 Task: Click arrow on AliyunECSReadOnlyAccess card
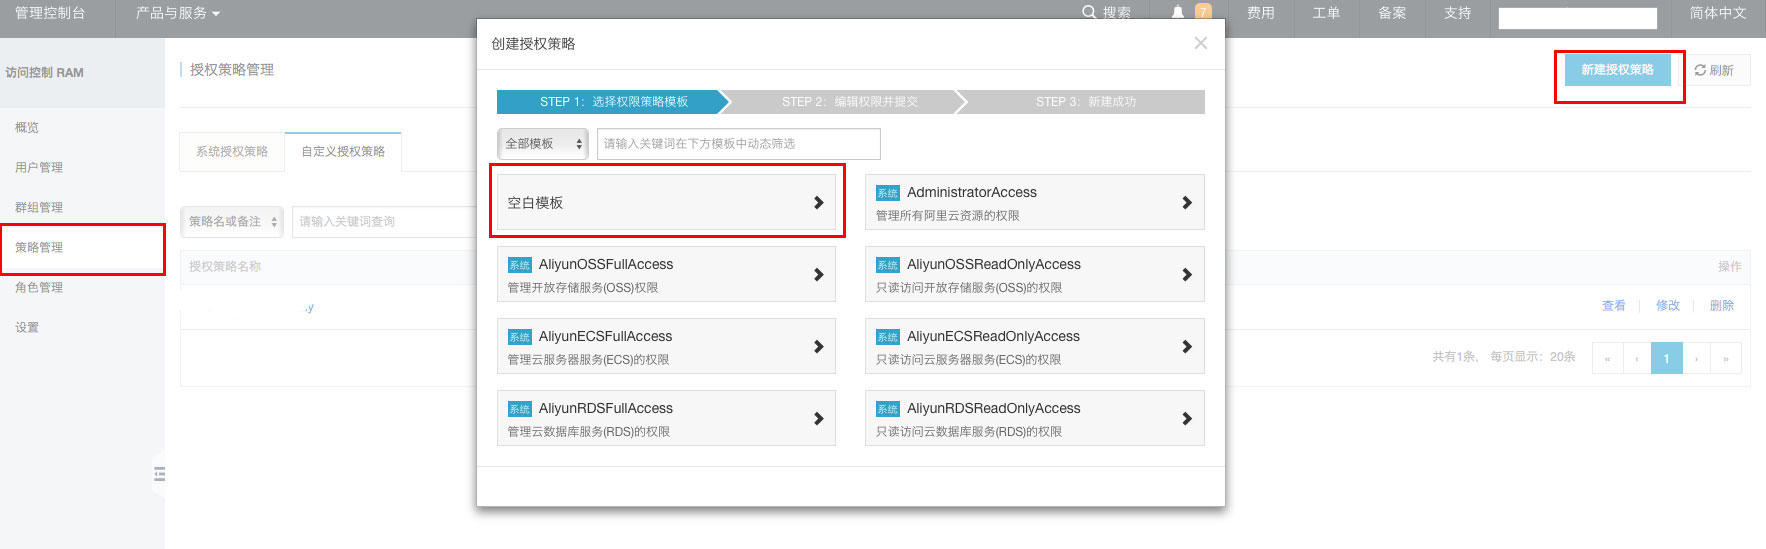tap(1187, 347)
